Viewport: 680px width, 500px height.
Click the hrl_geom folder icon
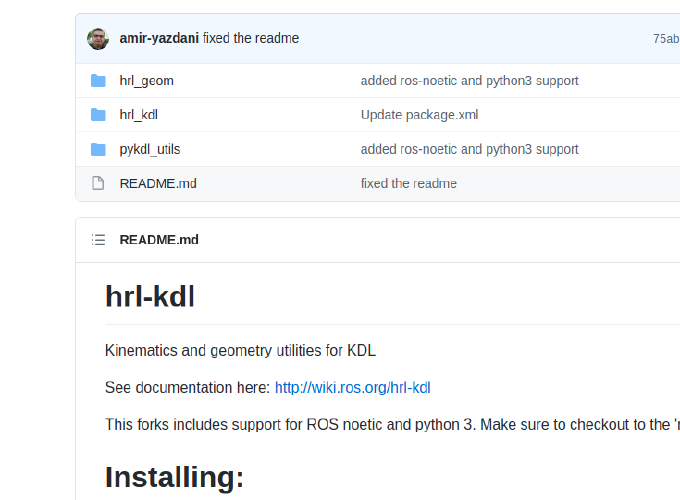98,81
